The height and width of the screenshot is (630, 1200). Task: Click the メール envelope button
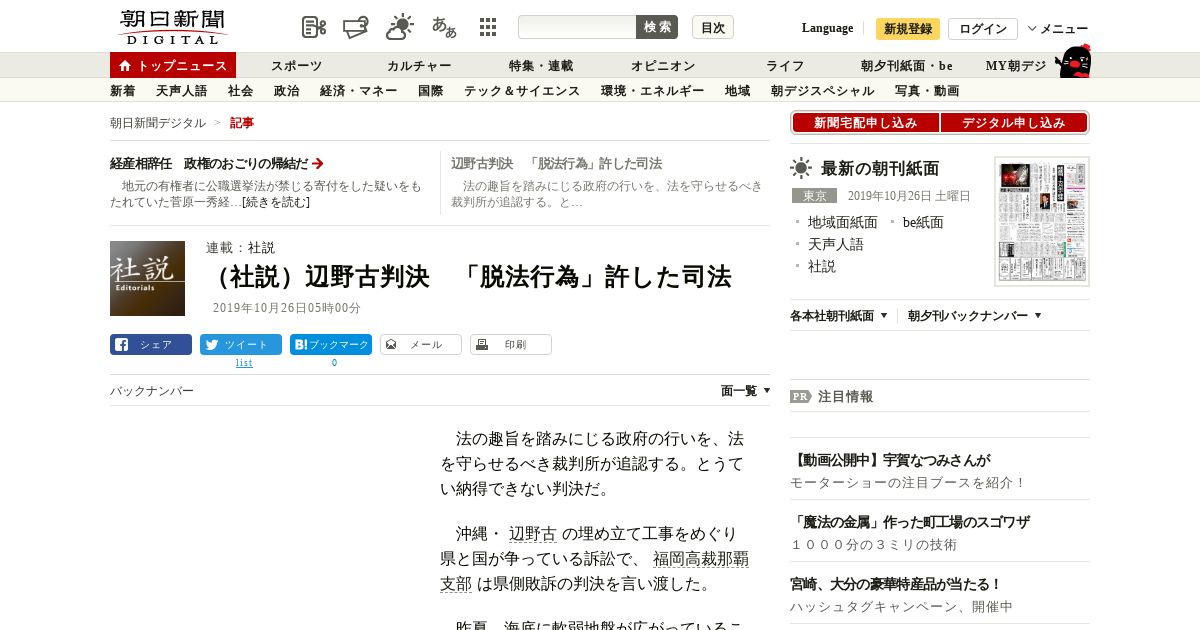pos(421,344)
